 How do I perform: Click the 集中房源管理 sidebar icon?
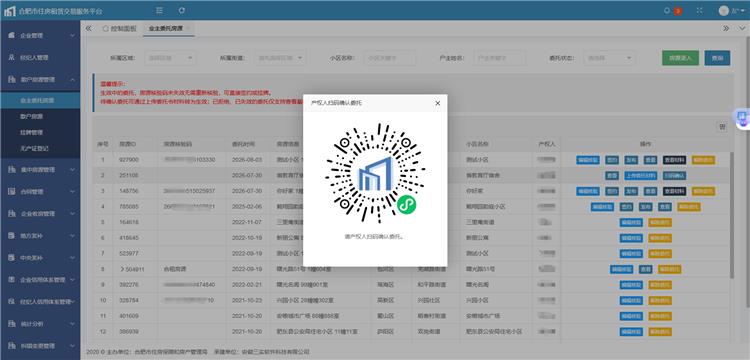click(x=11, y=170)
